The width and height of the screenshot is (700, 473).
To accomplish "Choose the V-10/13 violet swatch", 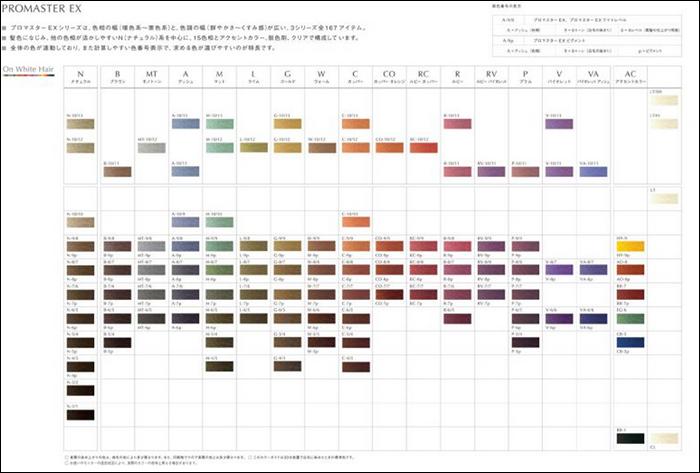I will click(x=559, y=124).
